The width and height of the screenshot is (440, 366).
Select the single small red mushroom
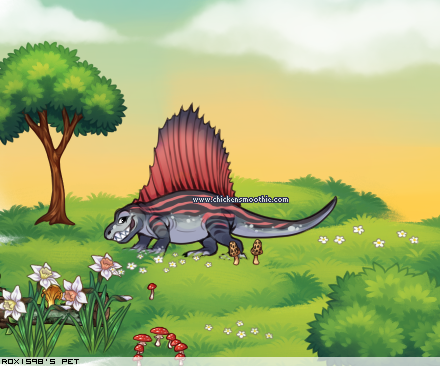152,291
